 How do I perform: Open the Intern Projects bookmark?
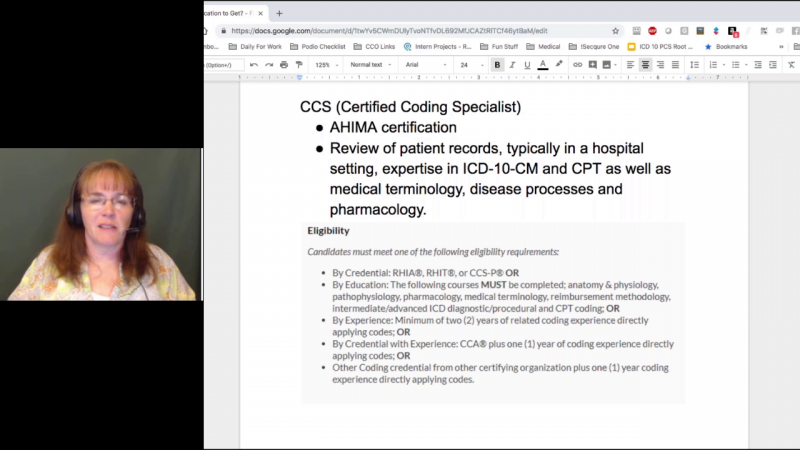(438, 46)
